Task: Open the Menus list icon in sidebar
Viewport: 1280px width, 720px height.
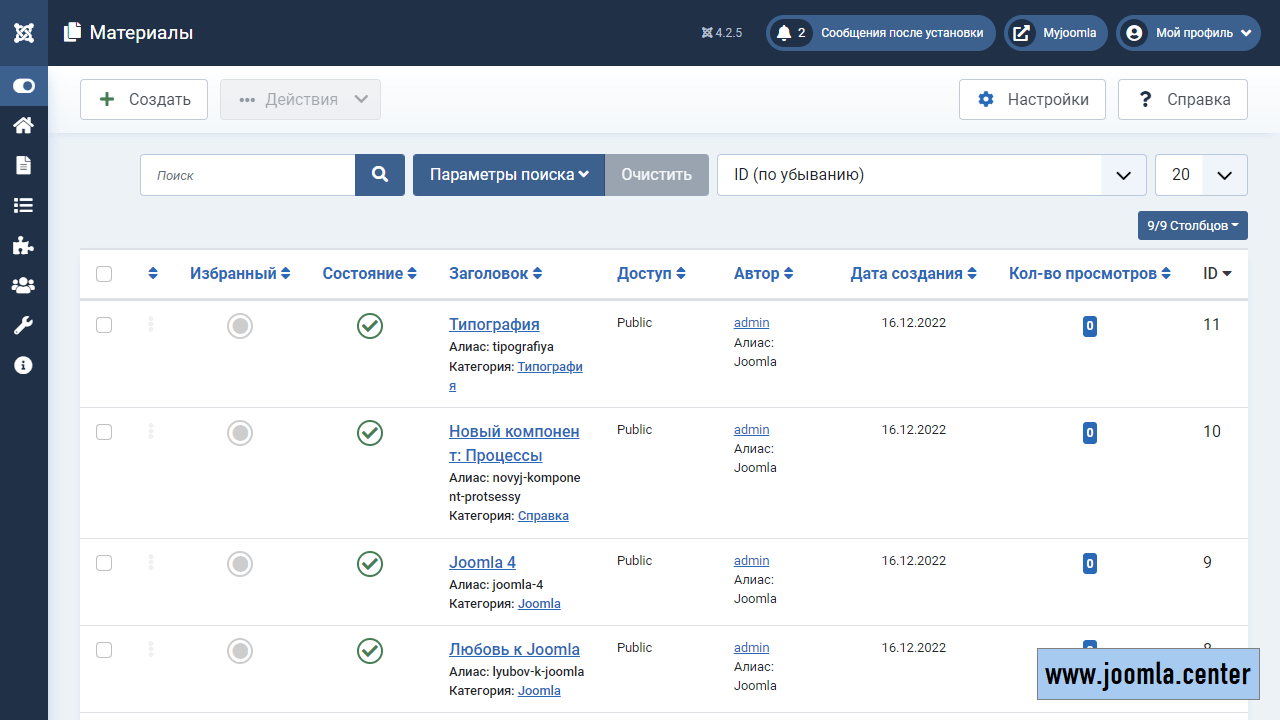Action: pos(23,205)
